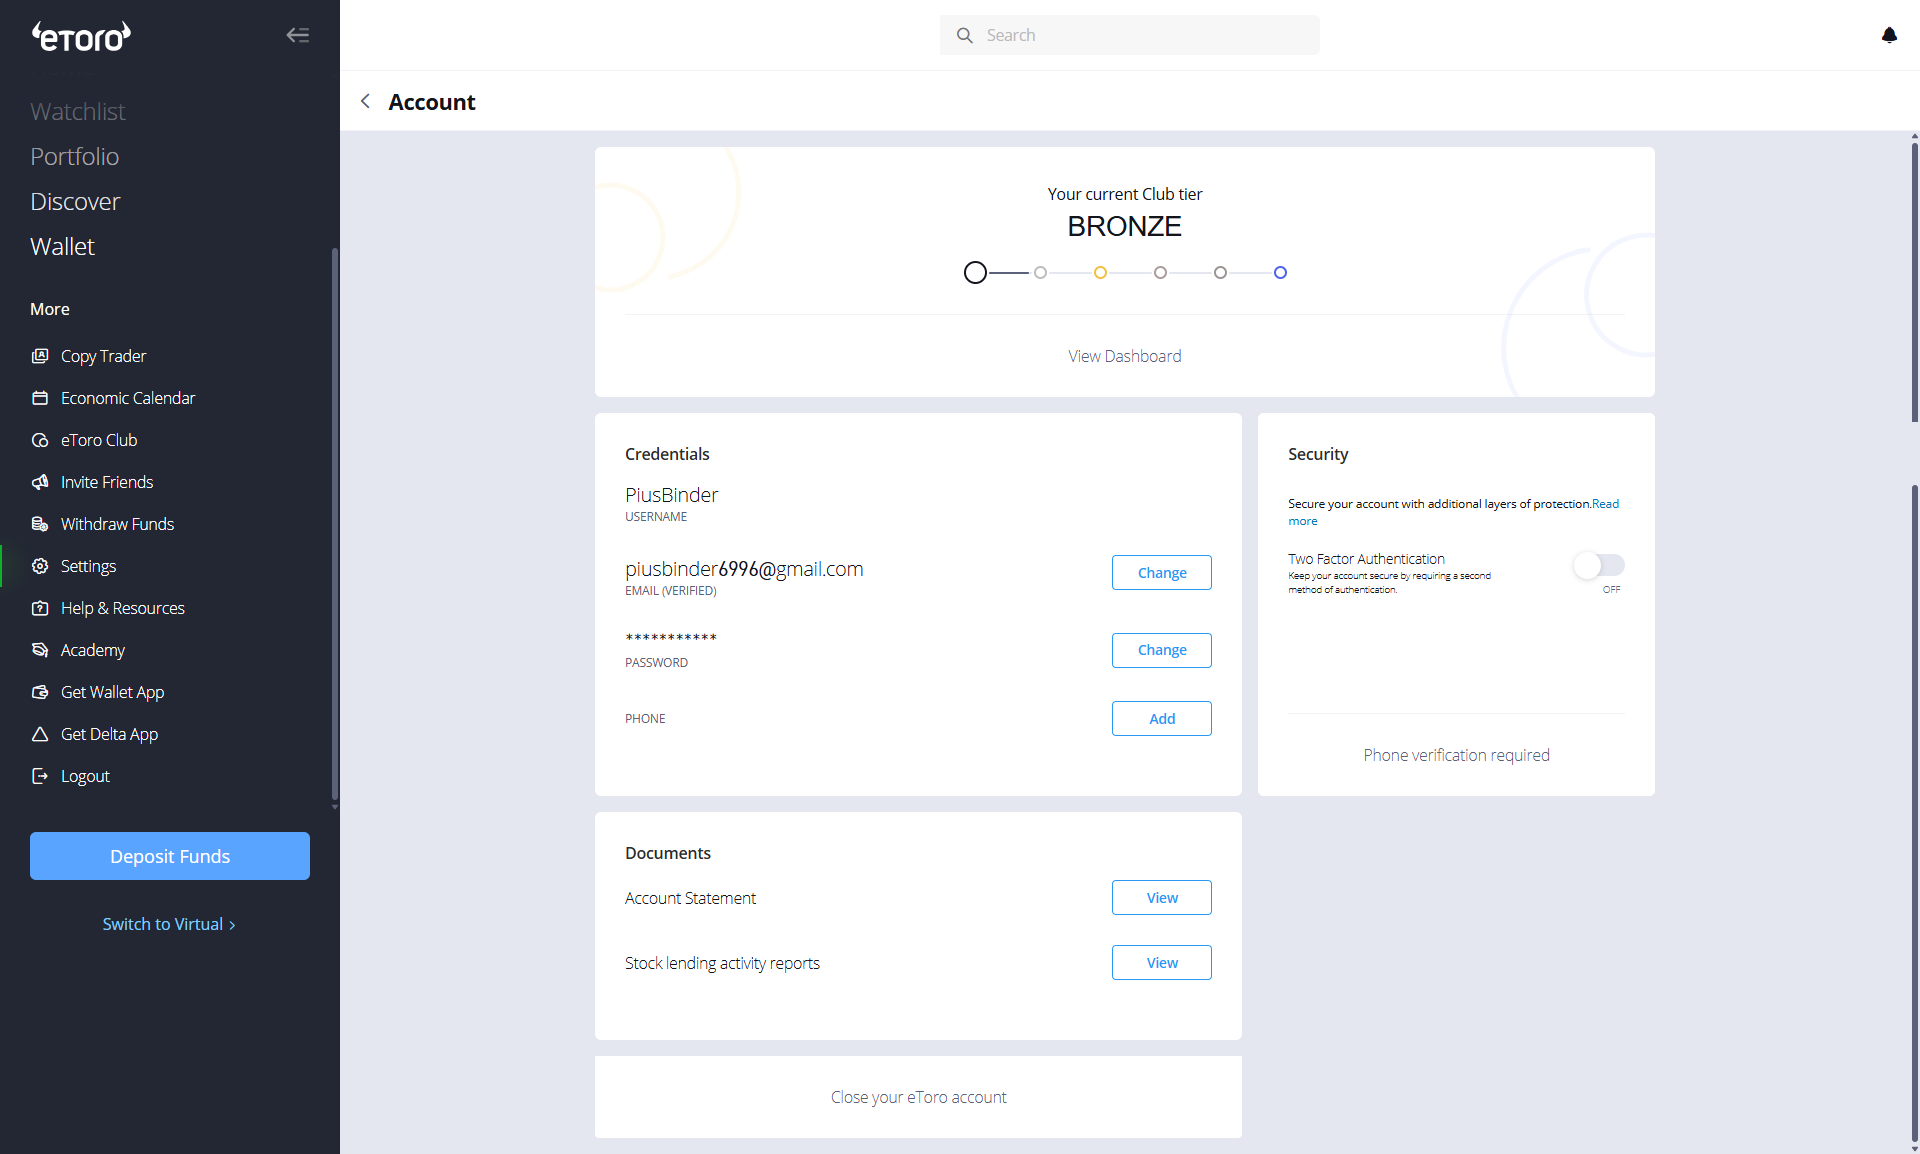Select the gold Club tier marker
The image size is (1920, 1154).
(x=1100, y=272)
